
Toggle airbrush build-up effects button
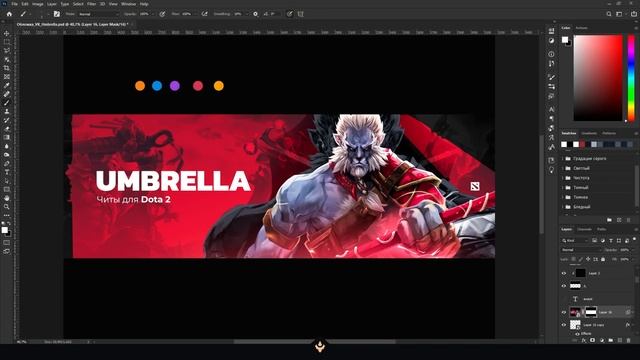[204, 14]
